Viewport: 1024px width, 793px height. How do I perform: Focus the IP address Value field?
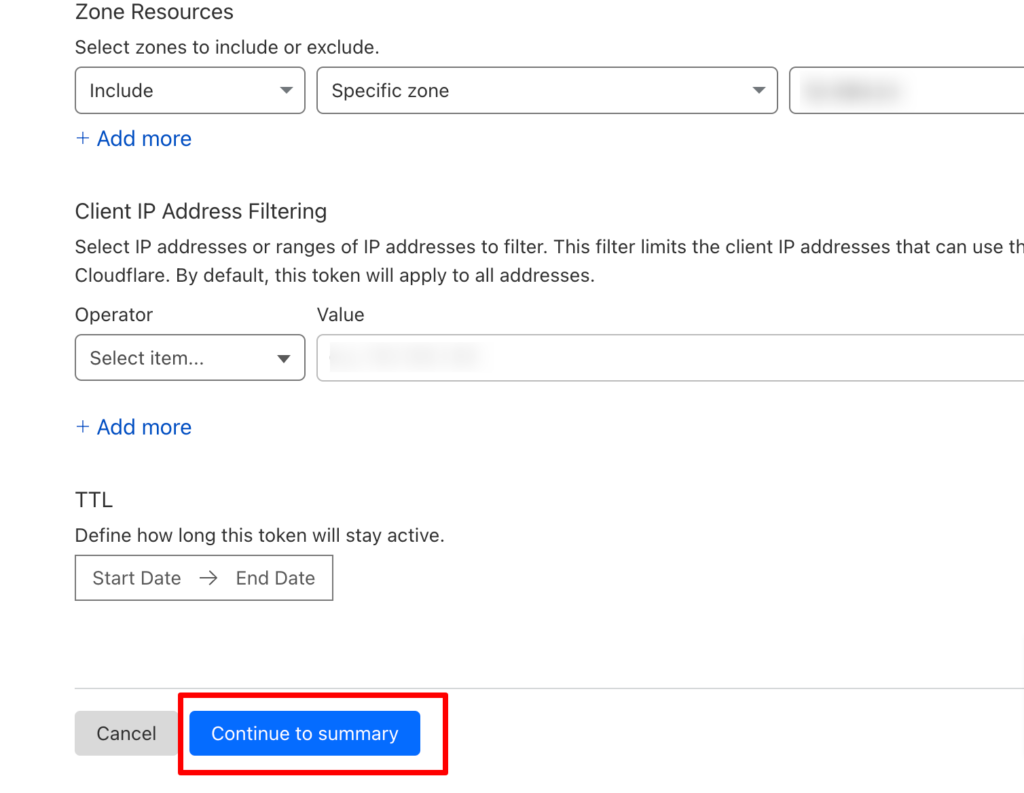670,358
